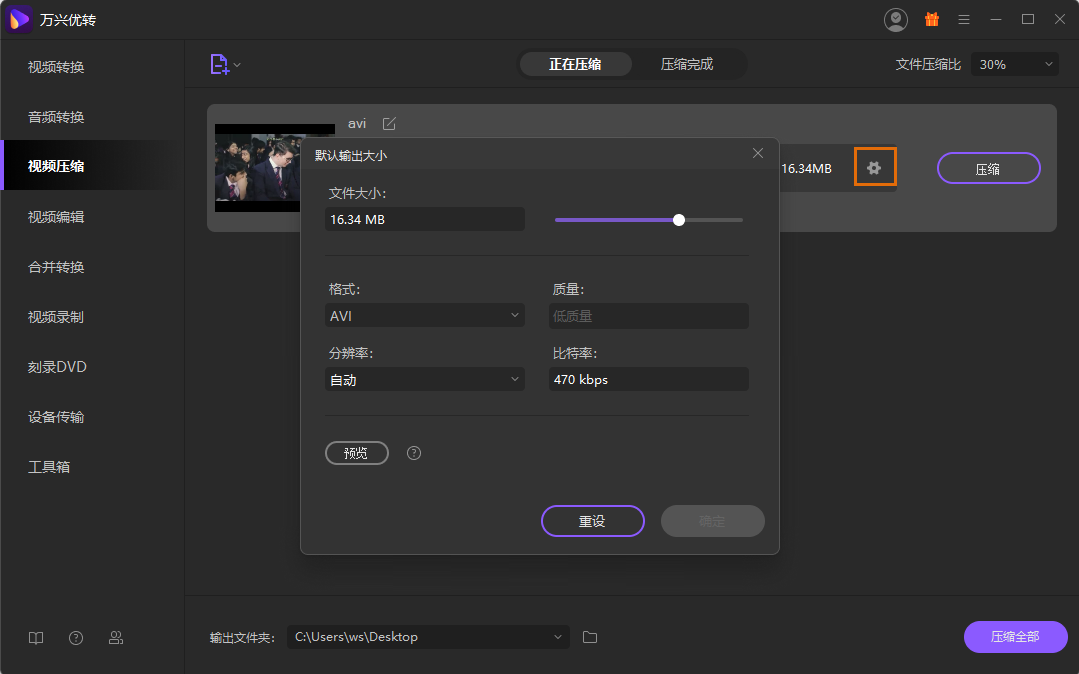Click the 比特率 470 kbps field
Viewport: 1079px width, 674px height.
click(648, 380)
